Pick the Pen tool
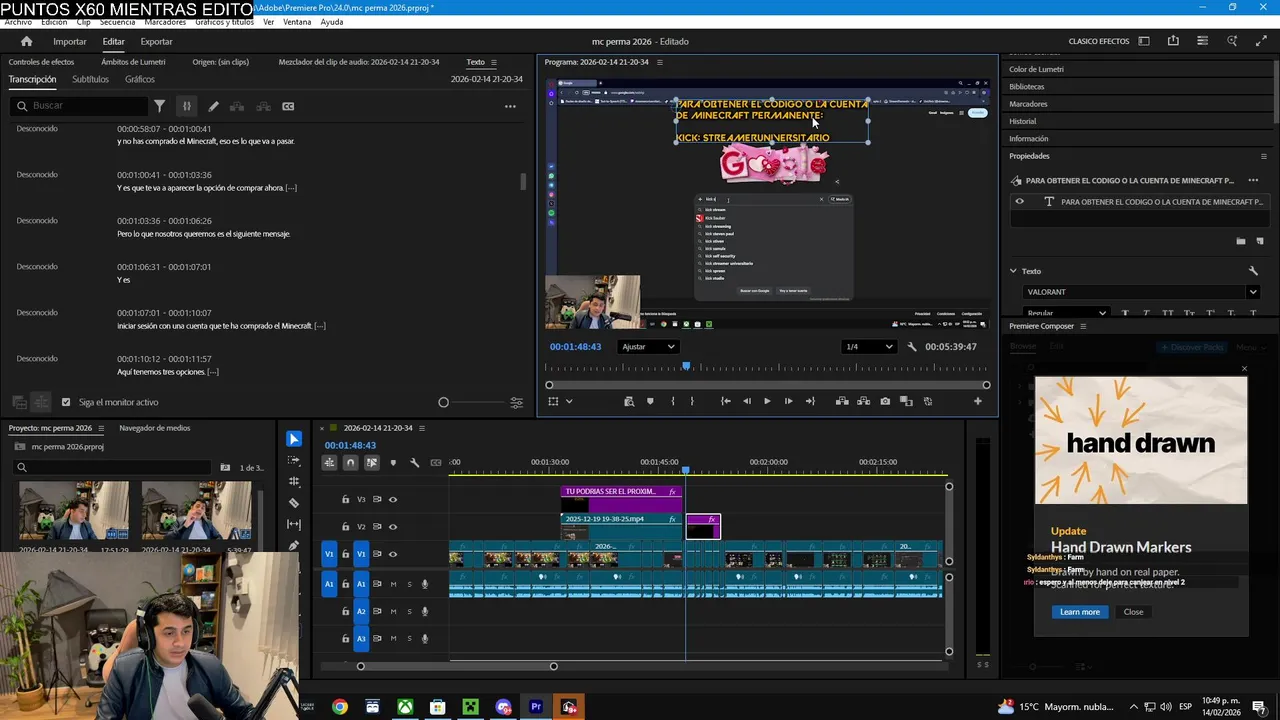Viewport: 1280px width, 720px height. pyautogui.click(x=293, y=545)
